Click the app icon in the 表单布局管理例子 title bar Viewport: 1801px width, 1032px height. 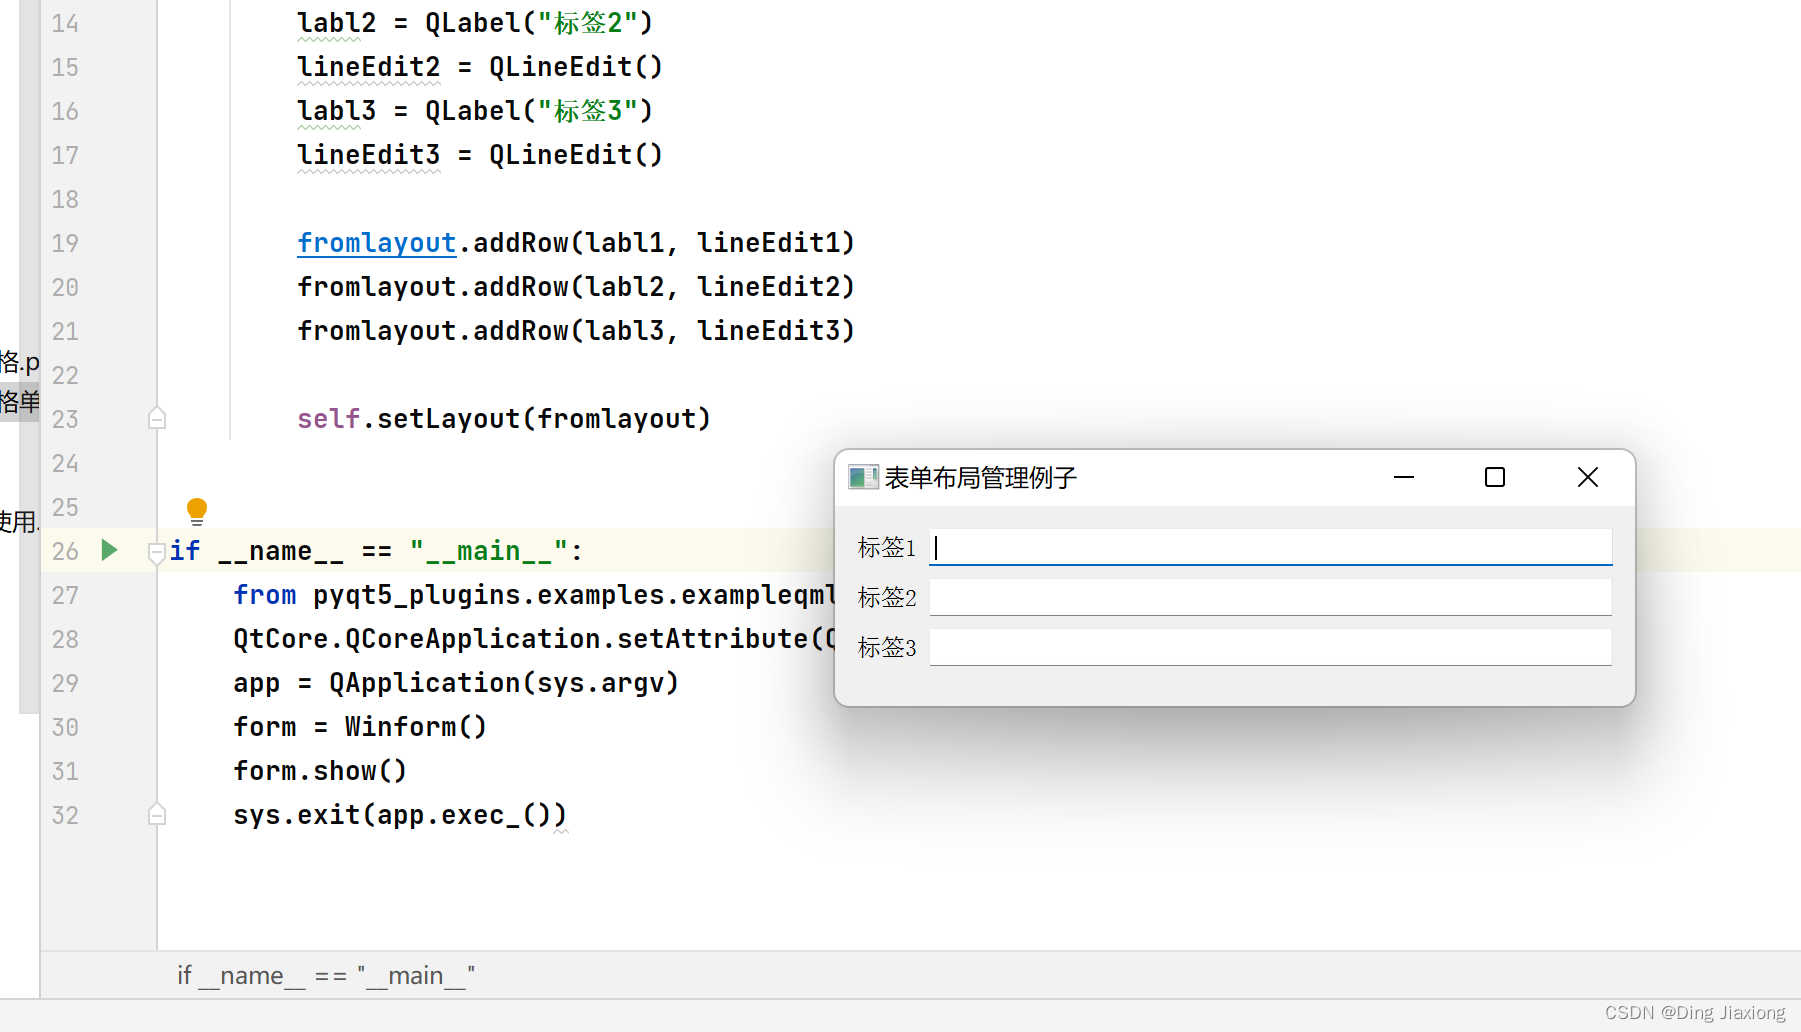click(863, 477)
